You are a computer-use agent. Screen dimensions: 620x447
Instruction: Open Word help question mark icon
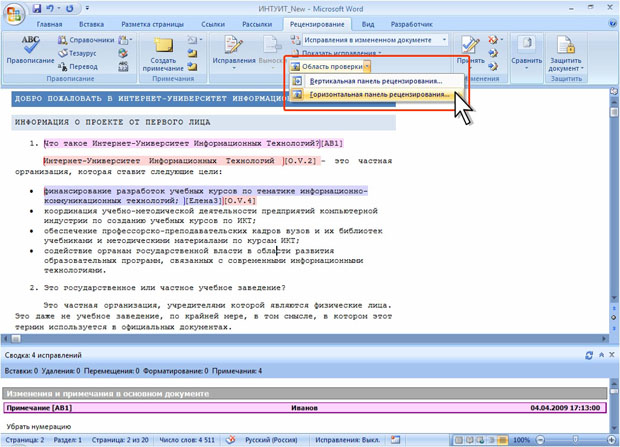click(613, 24)
